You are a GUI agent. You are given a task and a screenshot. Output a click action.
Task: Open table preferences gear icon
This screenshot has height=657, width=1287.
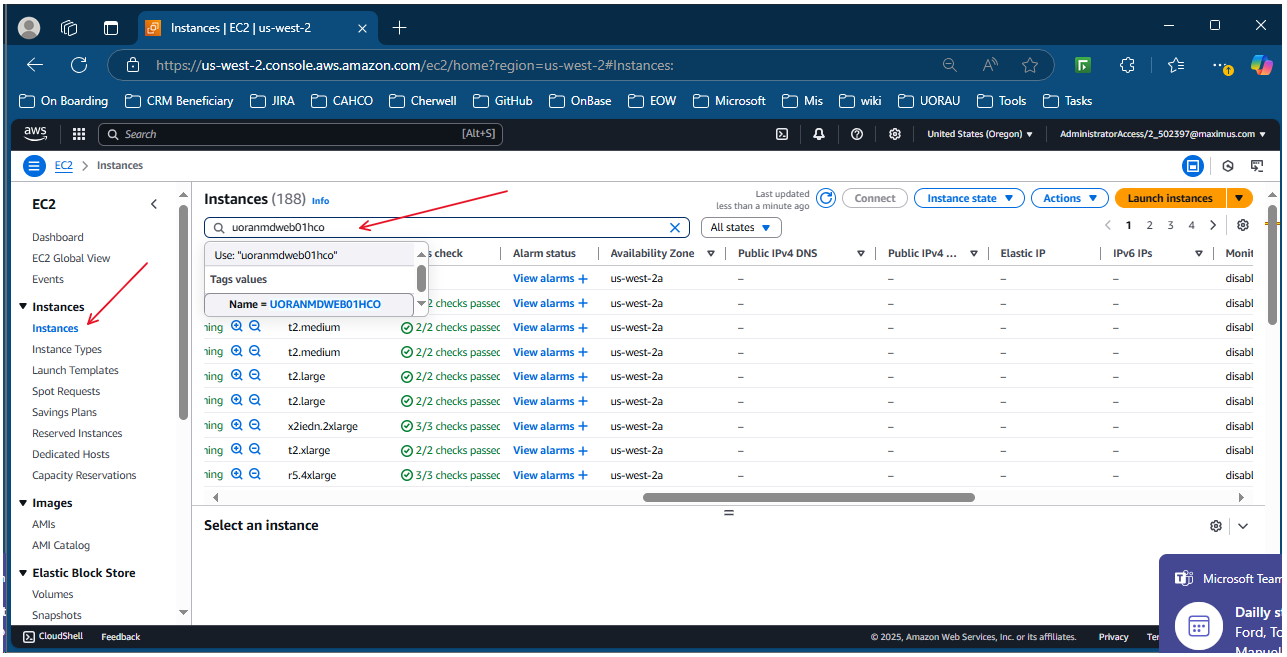click(1243, 226)
